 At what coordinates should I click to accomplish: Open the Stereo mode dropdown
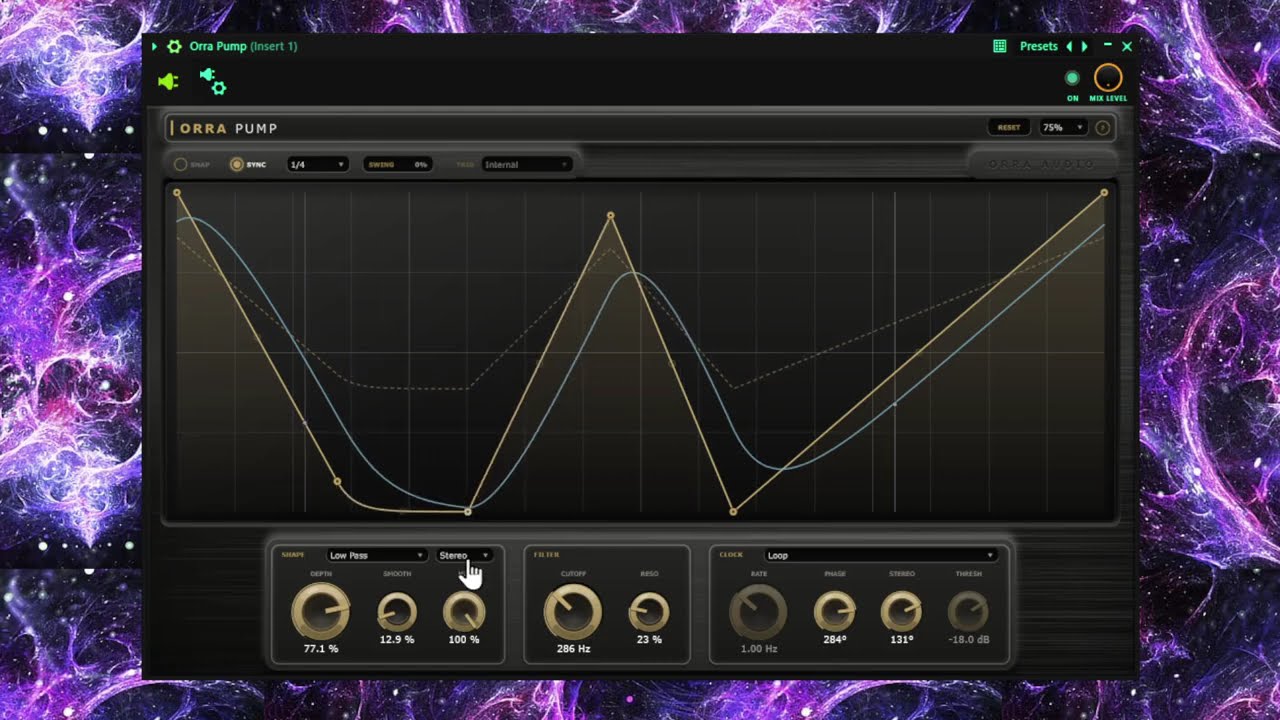(x=464, y=555)
